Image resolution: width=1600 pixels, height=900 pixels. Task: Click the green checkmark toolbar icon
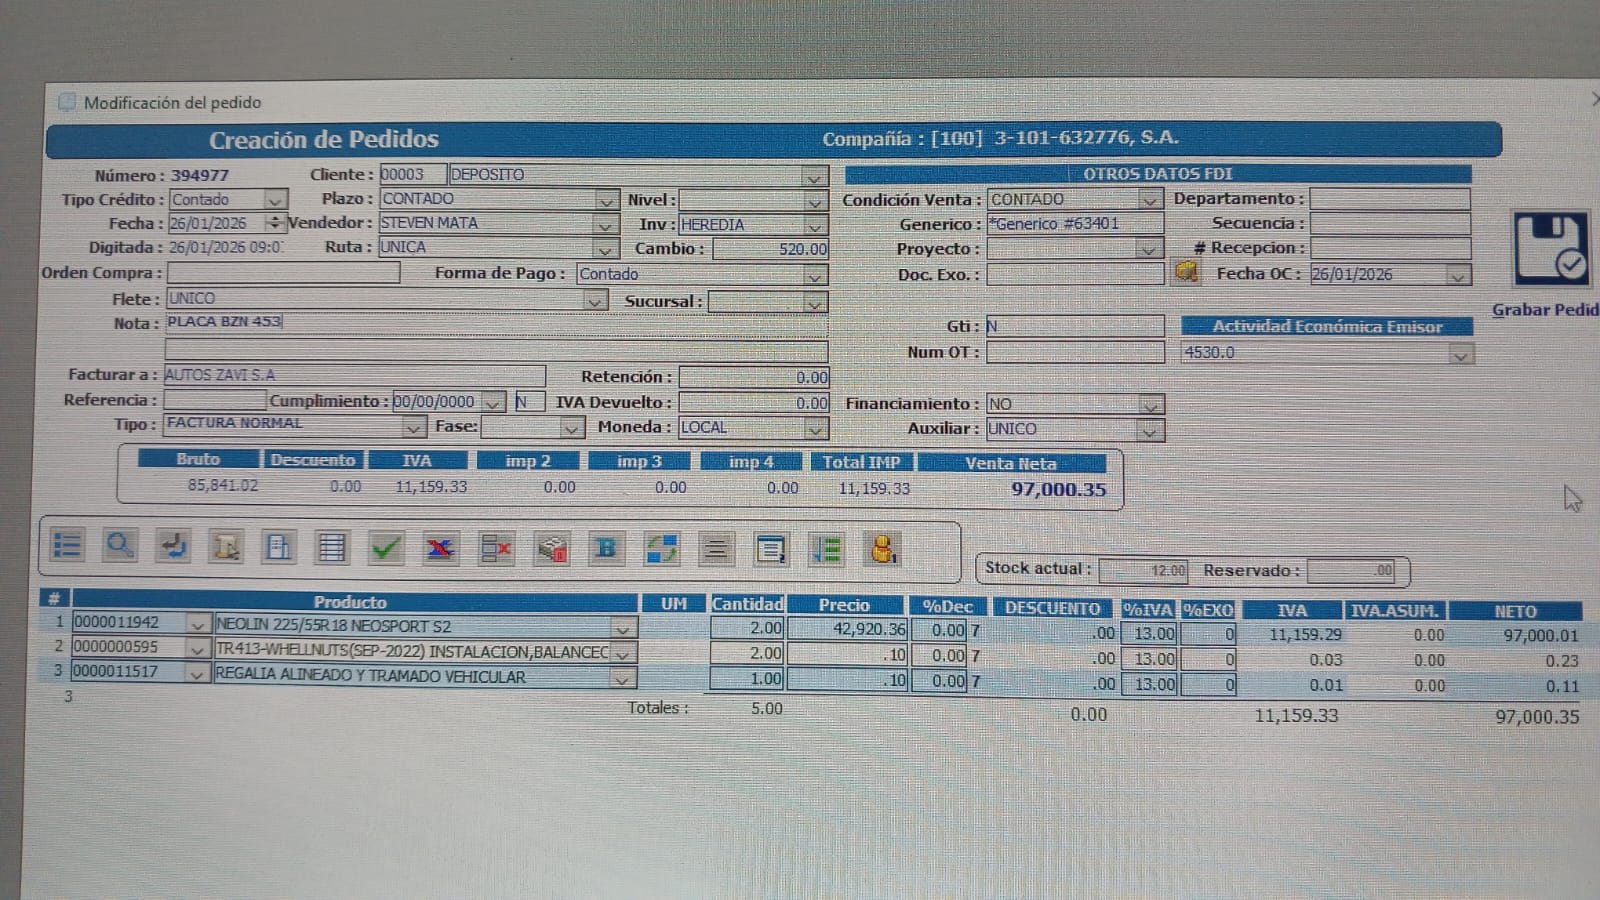click(x=385, y=547)
